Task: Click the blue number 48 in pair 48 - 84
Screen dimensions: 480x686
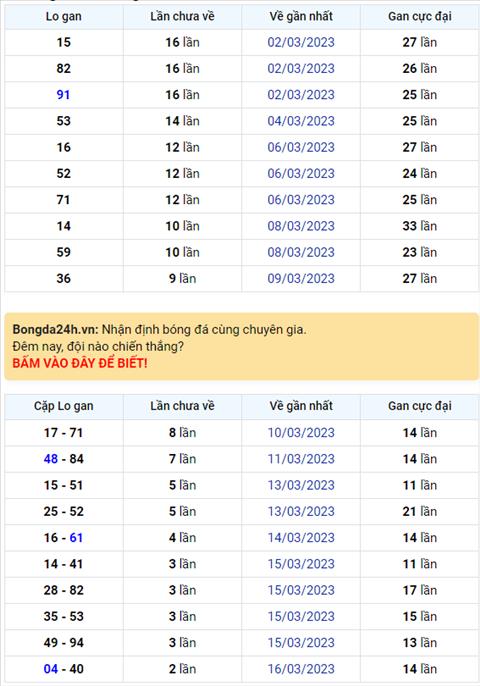Action: tap(51, 459)
